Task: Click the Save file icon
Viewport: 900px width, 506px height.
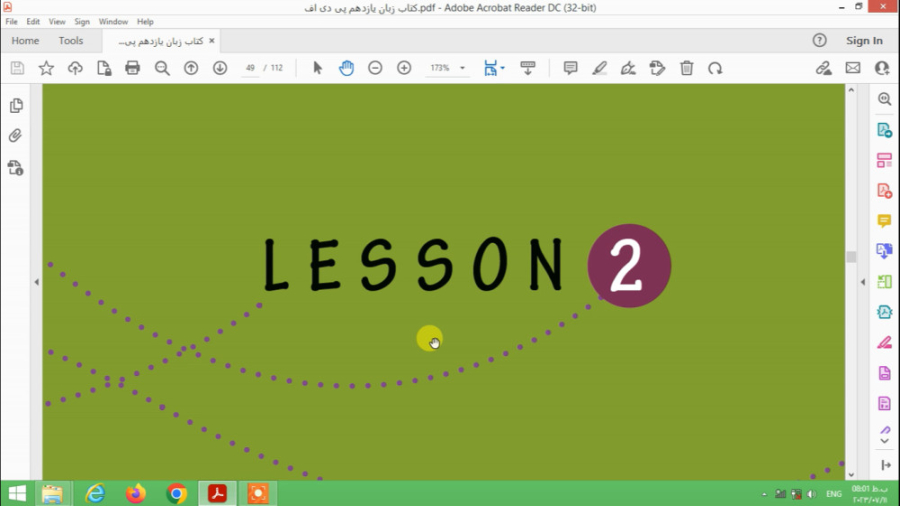Action: click(17, 68)
